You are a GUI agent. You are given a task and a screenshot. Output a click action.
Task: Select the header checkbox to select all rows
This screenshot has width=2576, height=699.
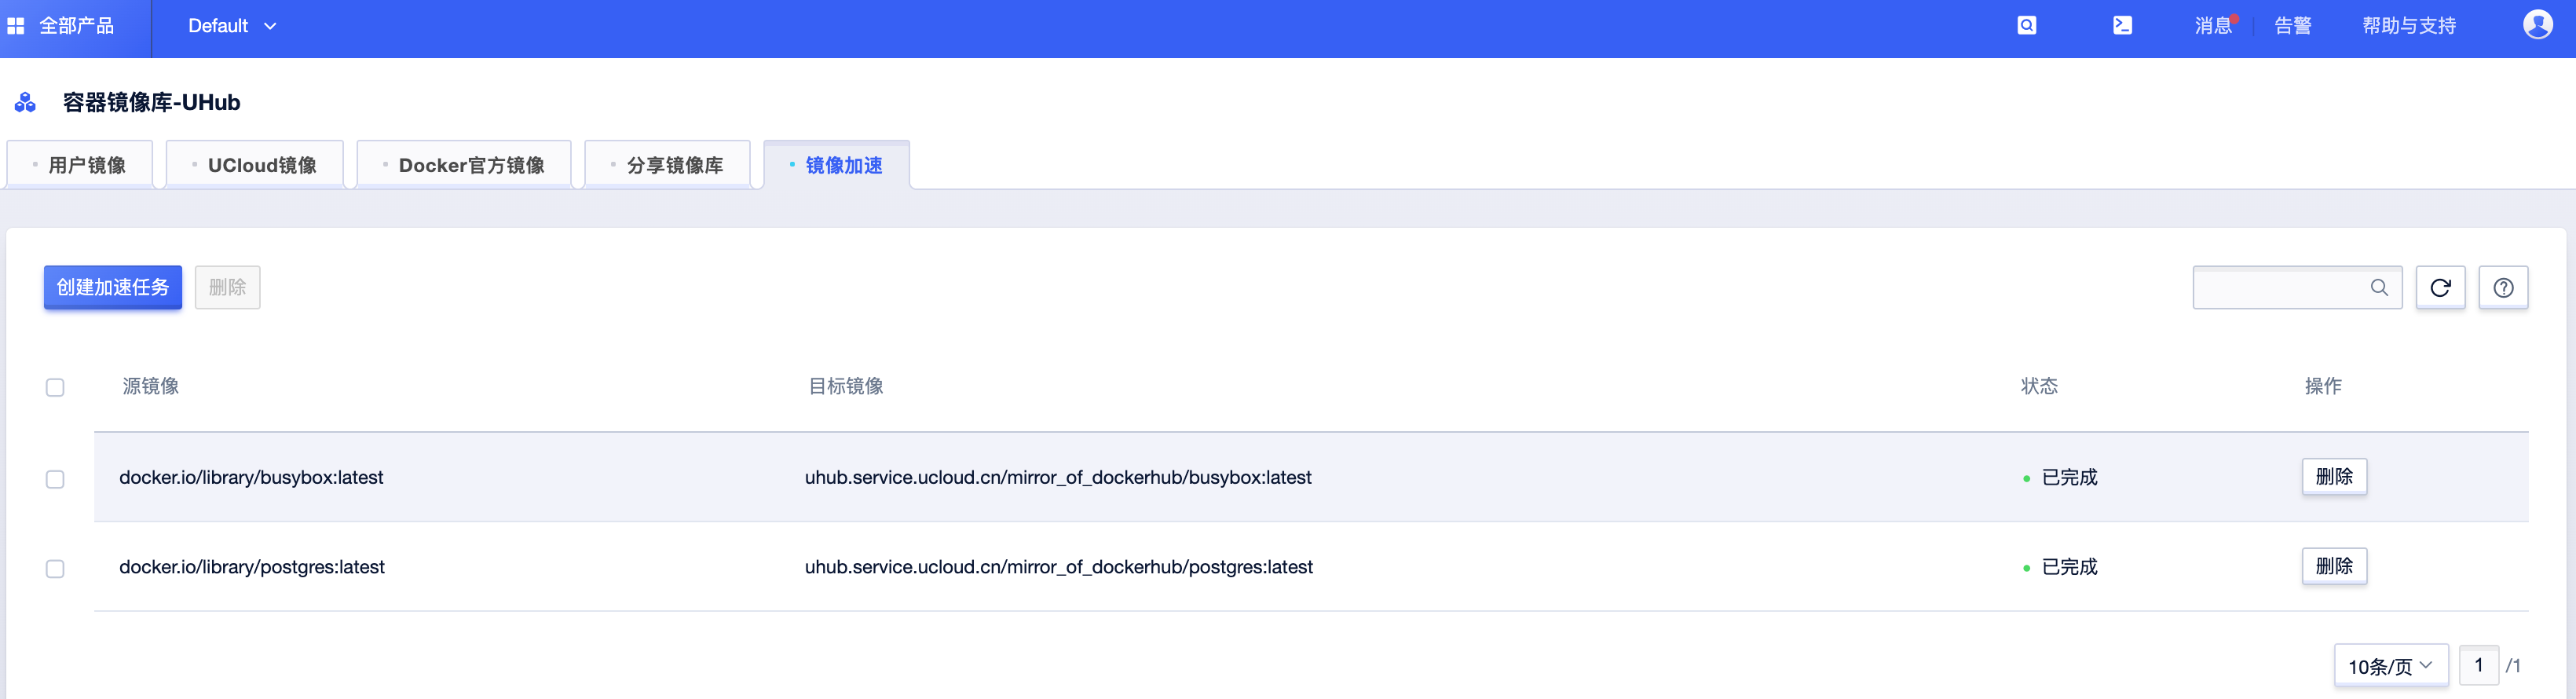(x=55, y=387)
